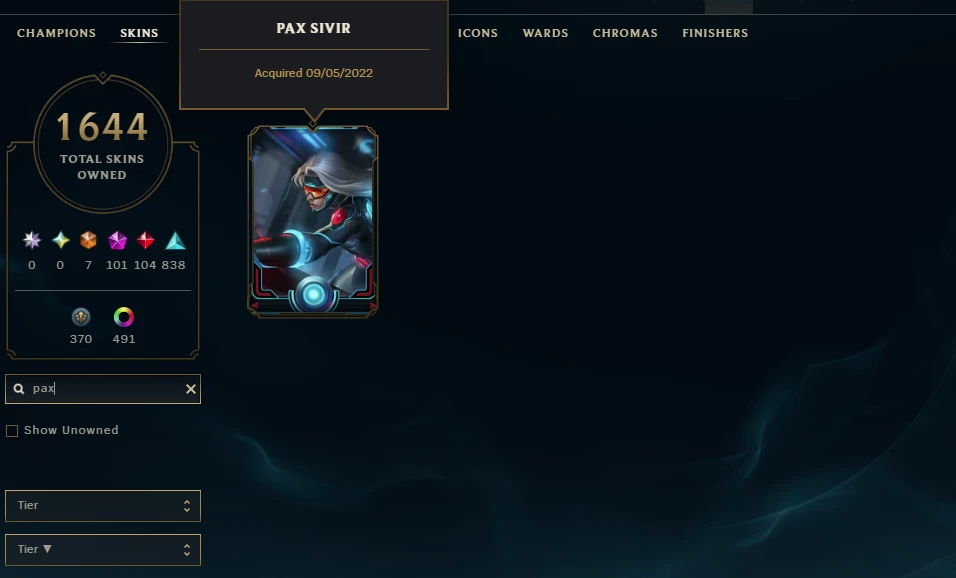The width and height of the screenshot is (956, 578).
Task: Click the arrows on the upper Tier dropdown
Action: pyautogui.click(x=187, y=506)
